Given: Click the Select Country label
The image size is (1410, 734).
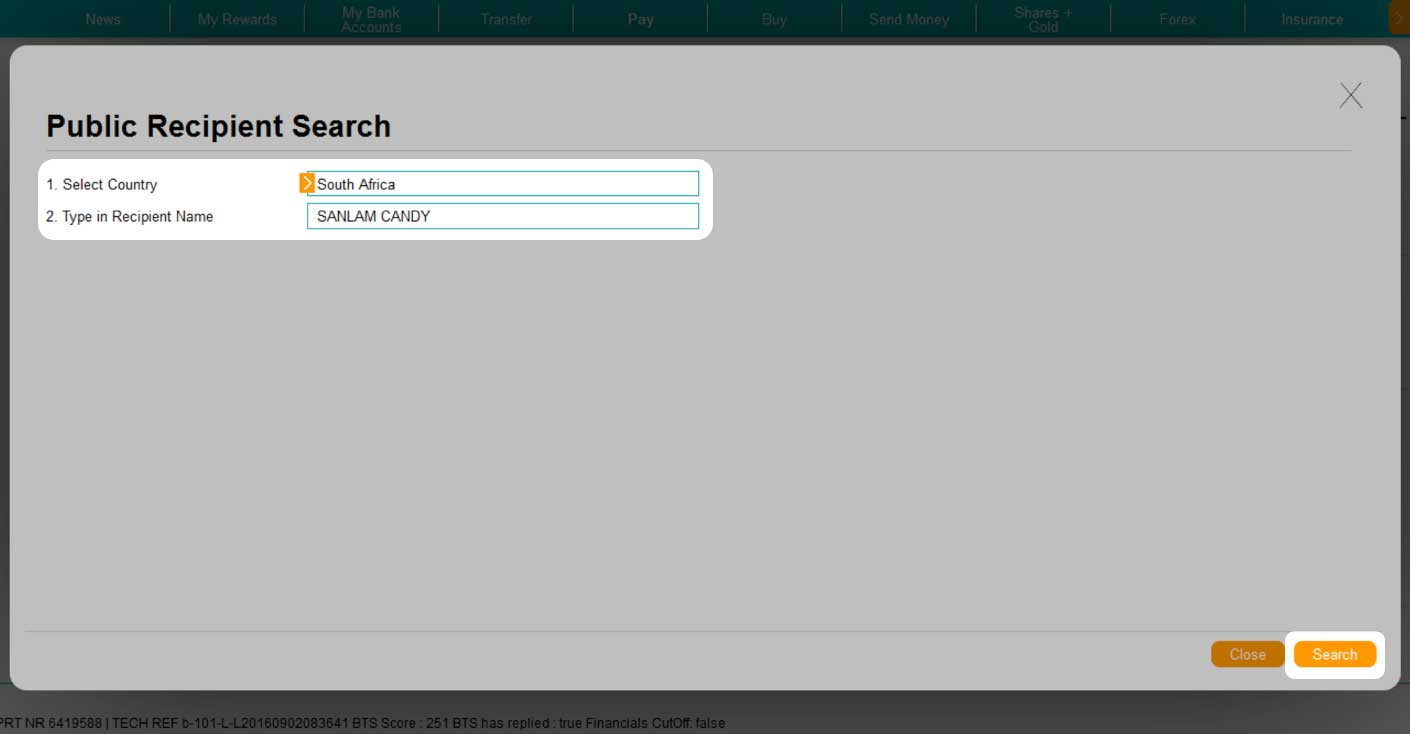Looking at the screenshot, I should click(x=101, y=184).
